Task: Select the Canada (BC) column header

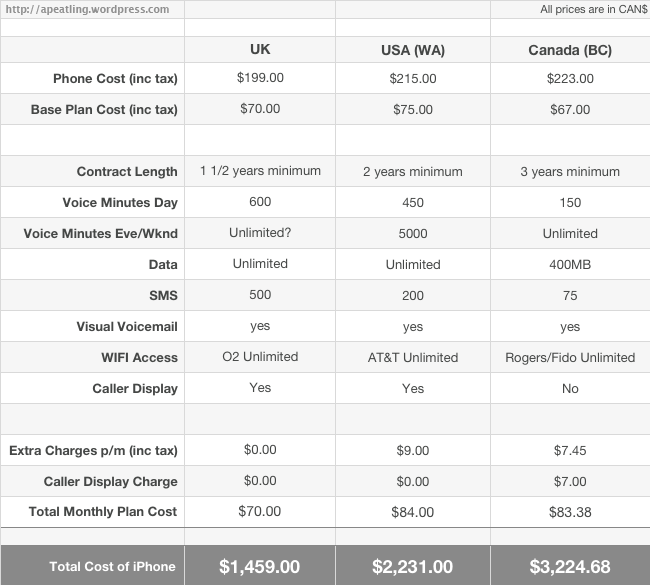Action: (x=570, y=50)
